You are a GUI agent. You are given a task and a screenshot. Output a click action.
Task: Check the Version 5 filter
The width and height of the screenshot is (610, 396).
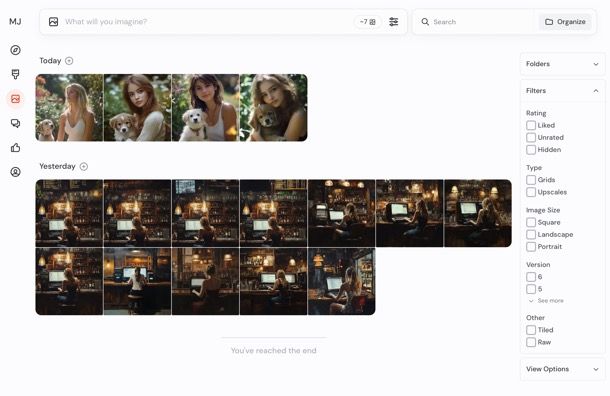[531, 289]
